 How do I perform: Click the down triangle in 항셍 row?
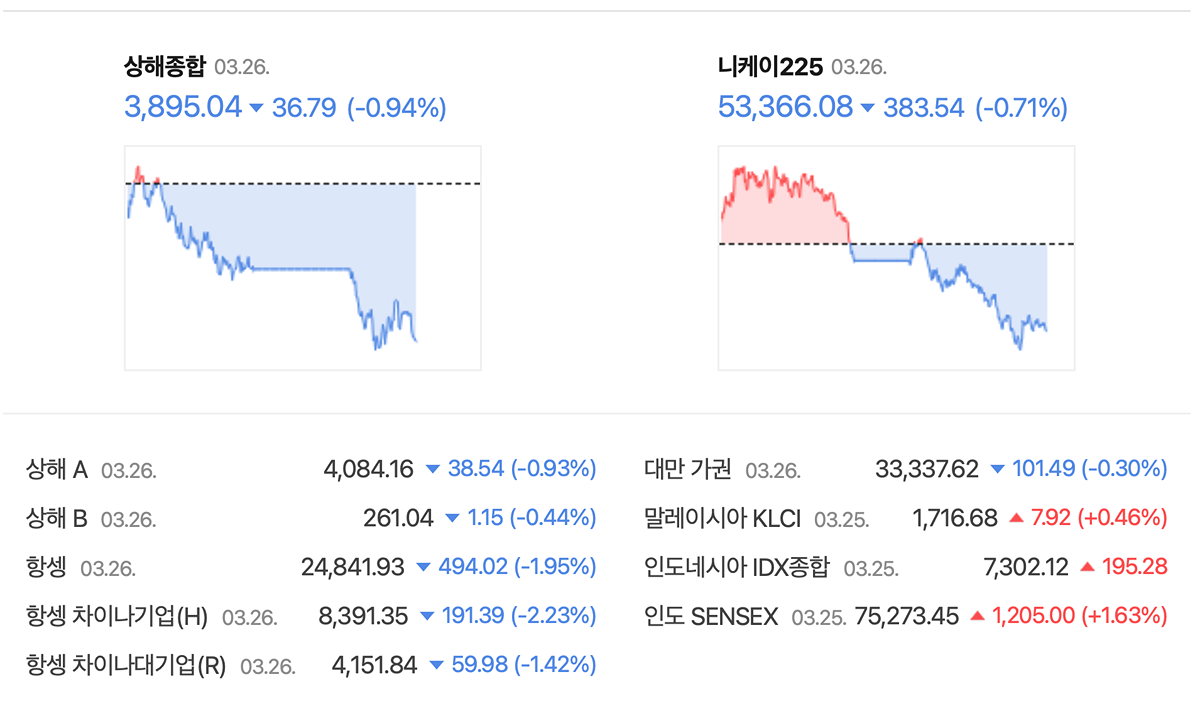click(x=423, y=567)
